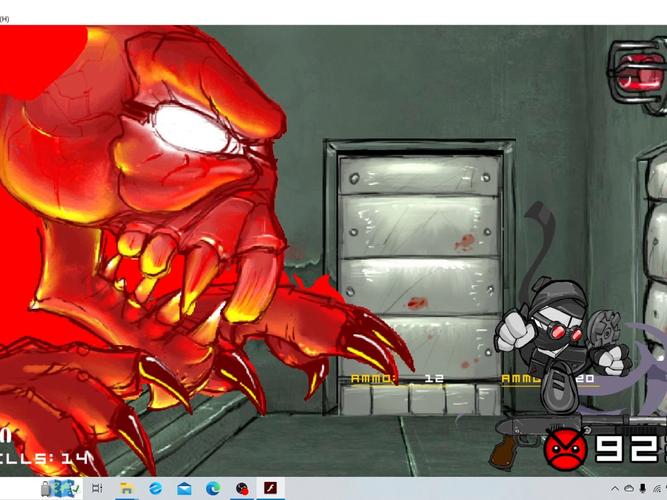Click the 'AMMO: 12' counter text
The width and height of the screenshot is (667, 500).
point(396,378)
